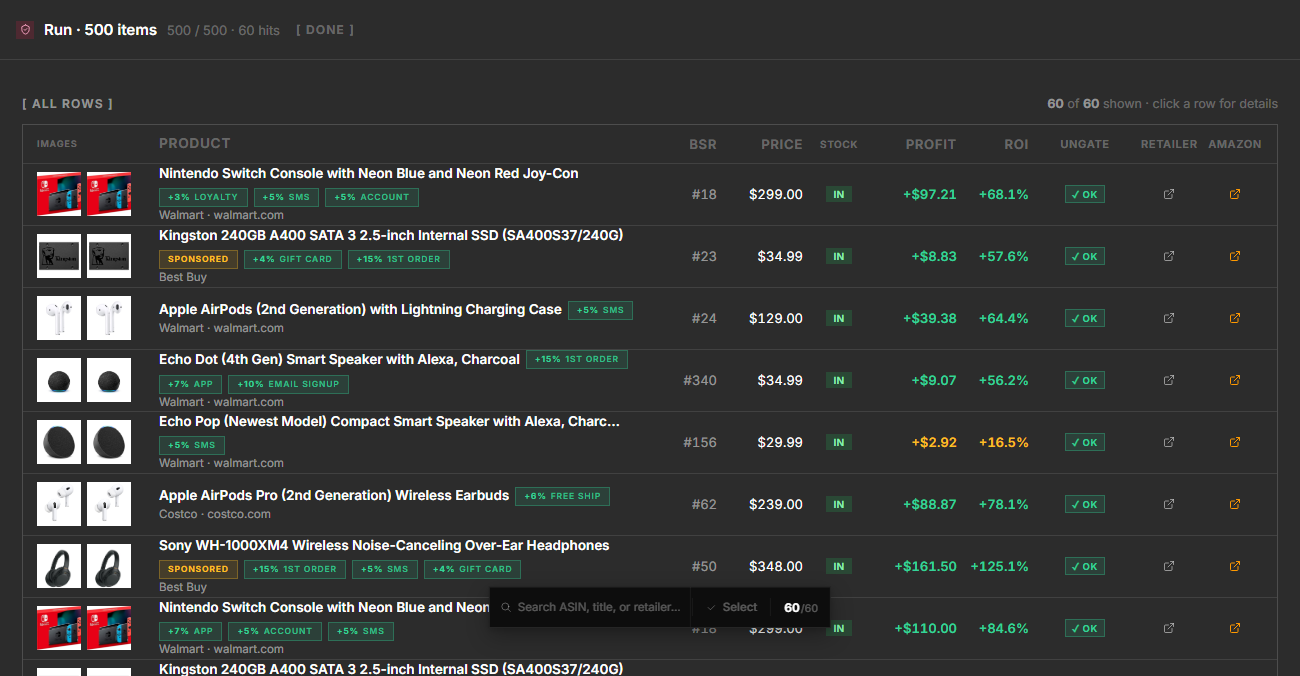Click +5% SMS badge on Echo Pop row

pyautogui.click(x=192, y=445)
